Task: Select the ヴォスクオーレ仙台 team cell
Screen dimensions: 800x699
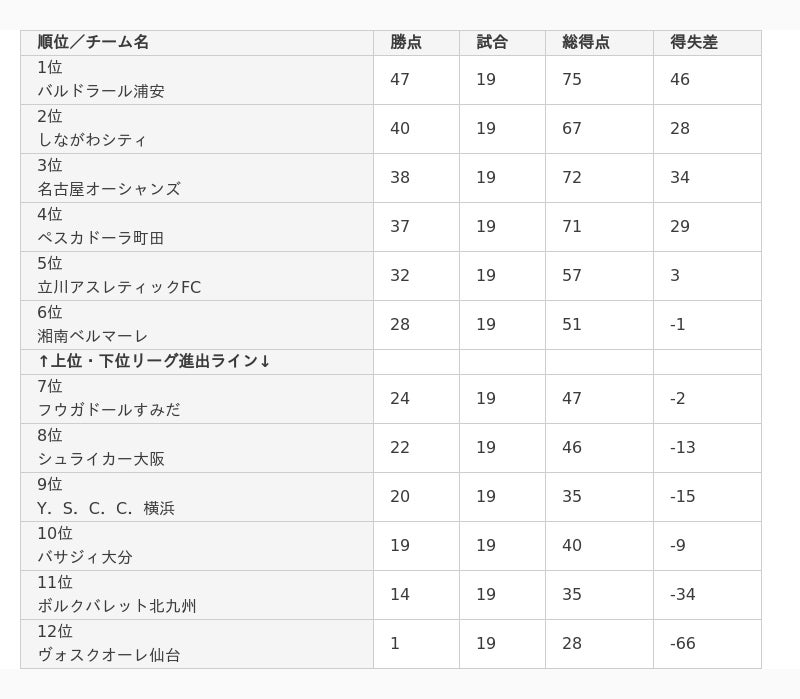Action: (197, 644)
